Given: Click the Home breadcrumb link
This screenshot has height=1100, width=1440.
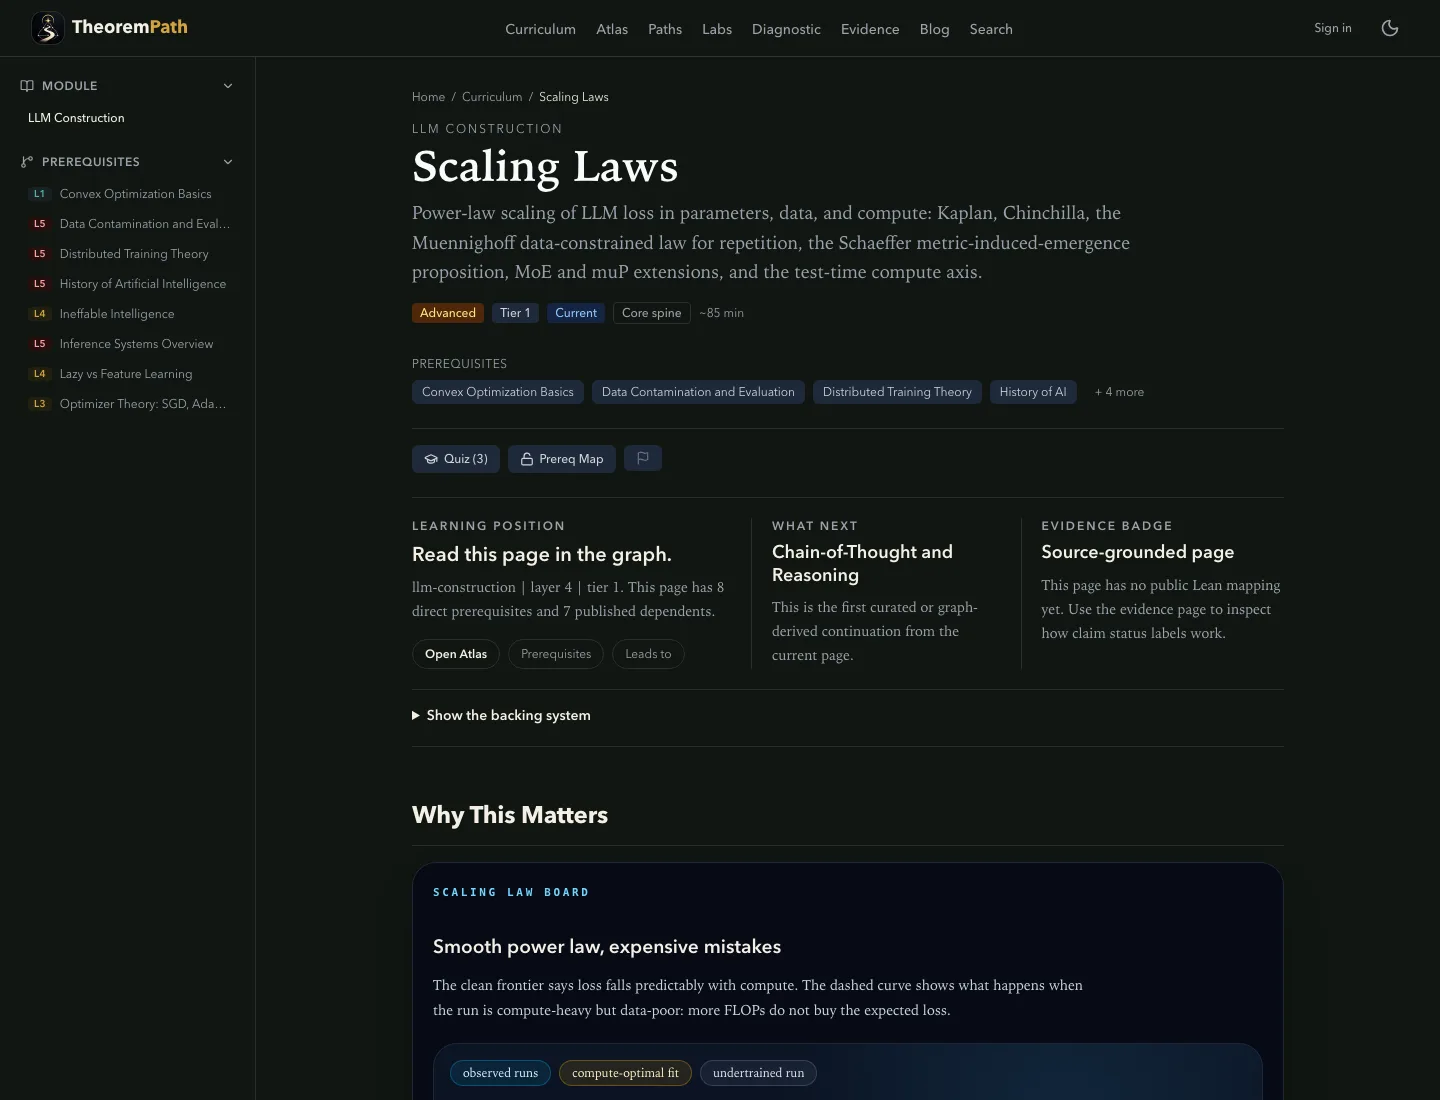Looking at the screenshot, I should pos(428,97).
